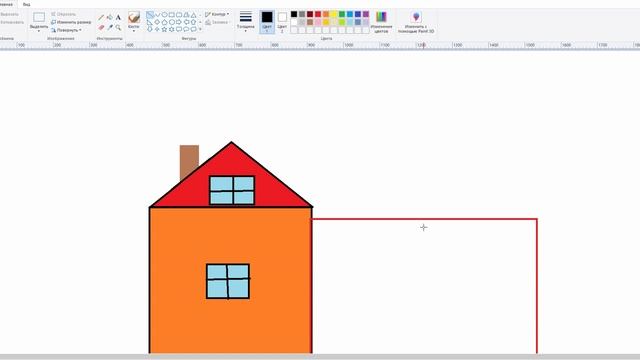Open the Edit colors dialog icon
Screen dimensions: 640x360
381,17
